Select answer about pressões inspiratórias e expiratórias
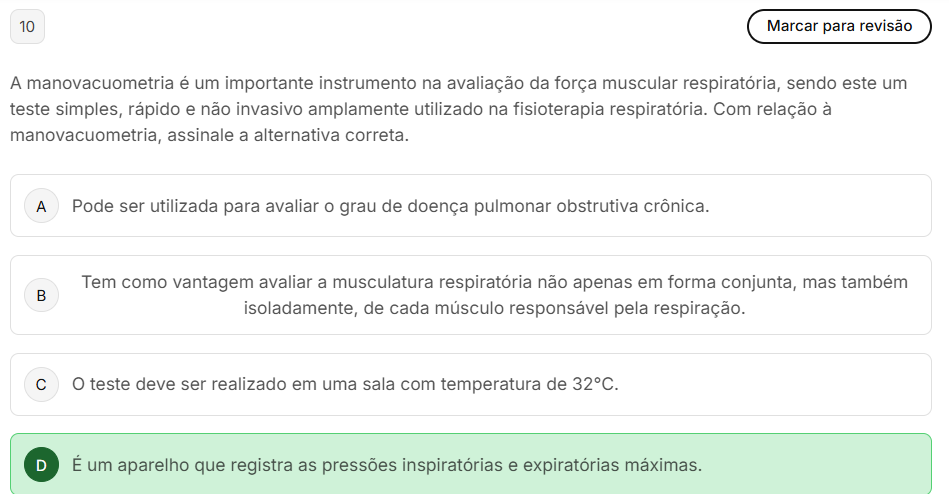 pos(387,465)
